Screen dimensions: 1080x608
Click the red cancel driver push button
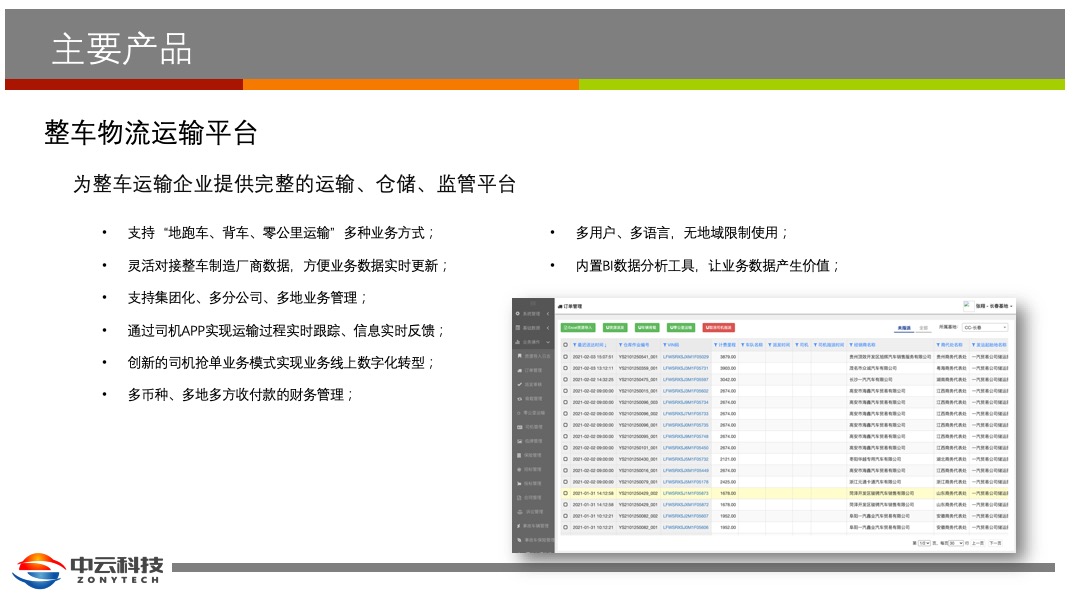(x=718, y=327)
